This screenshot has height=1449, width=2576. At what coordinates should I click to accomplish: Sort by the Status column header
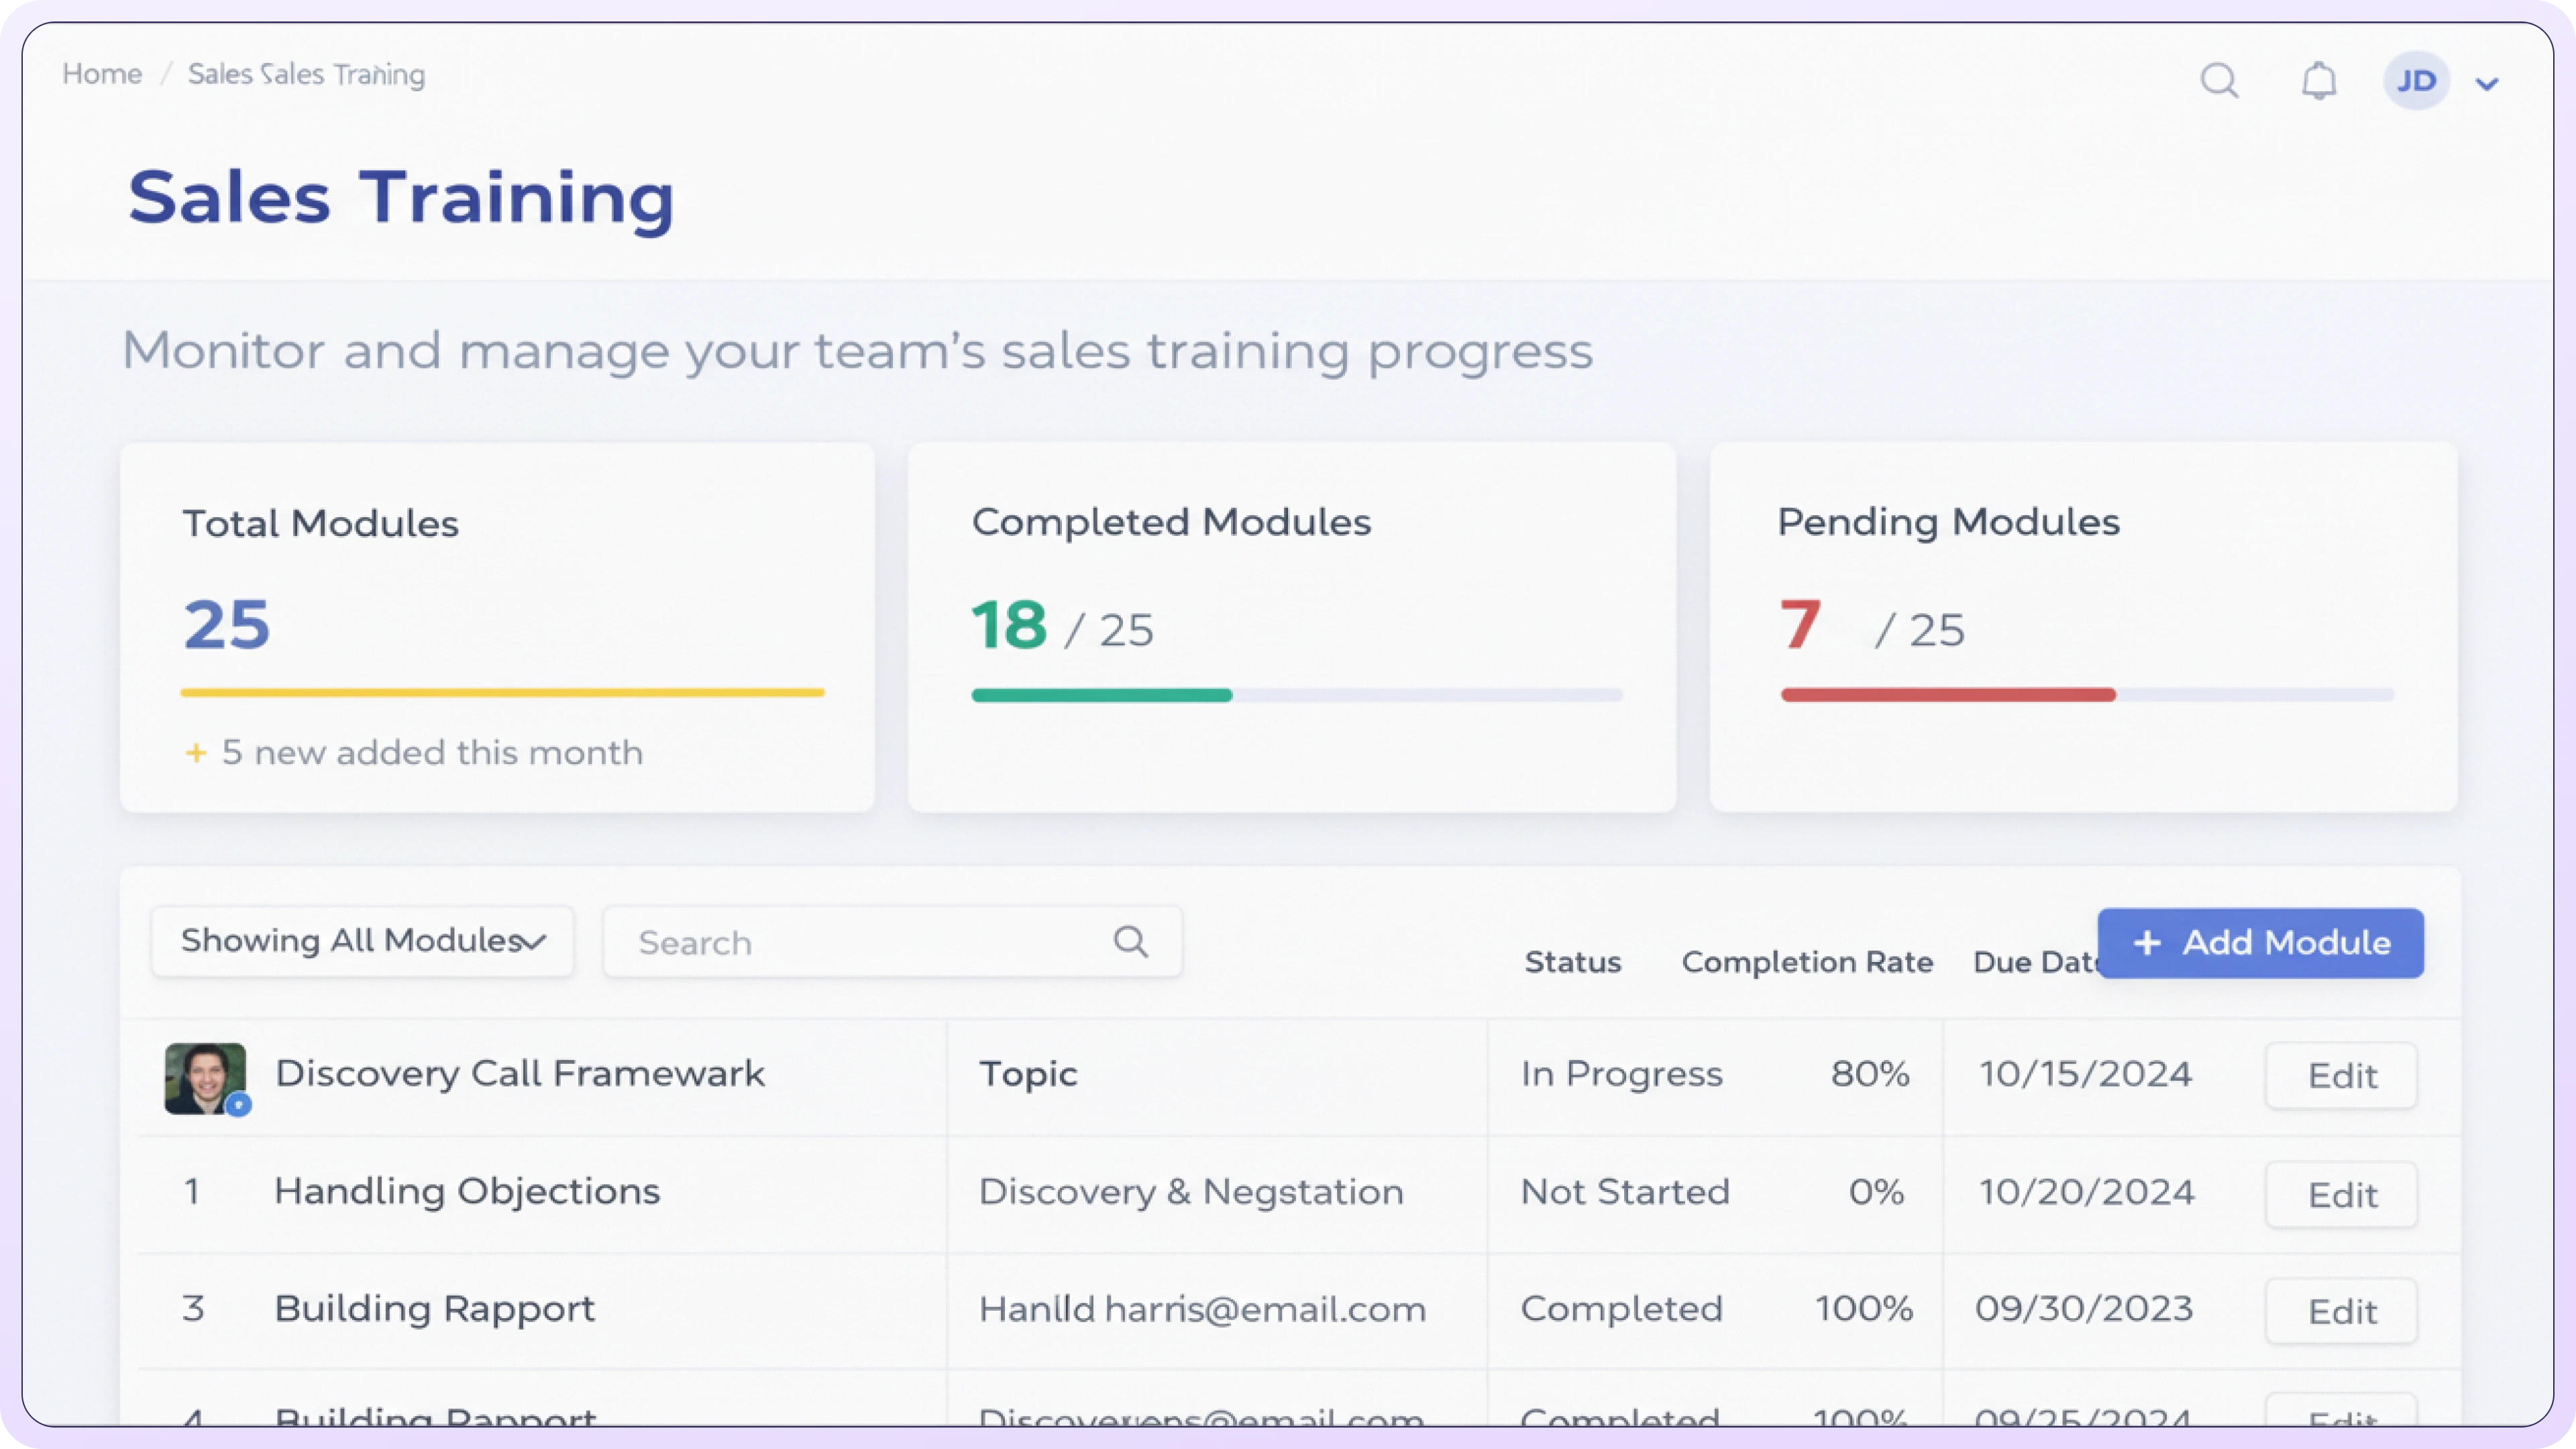1573,961
